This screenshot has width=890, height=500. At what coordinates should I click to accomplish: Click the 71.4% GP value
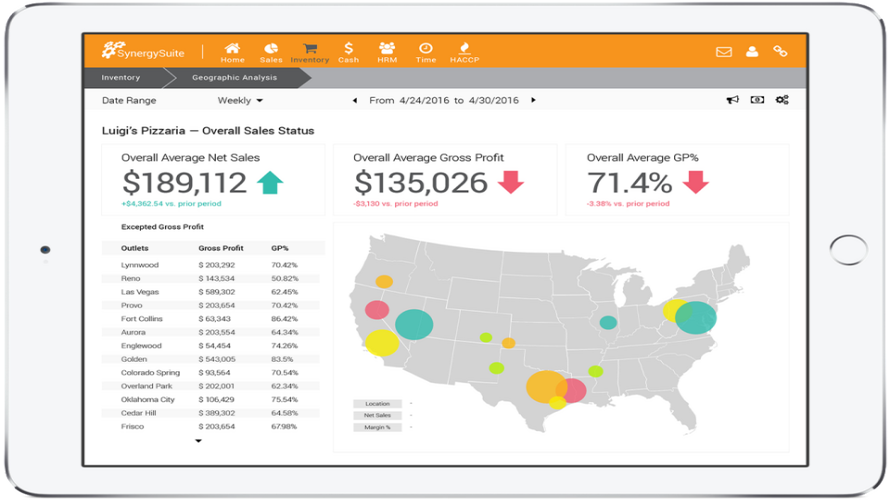click(629, 183)
